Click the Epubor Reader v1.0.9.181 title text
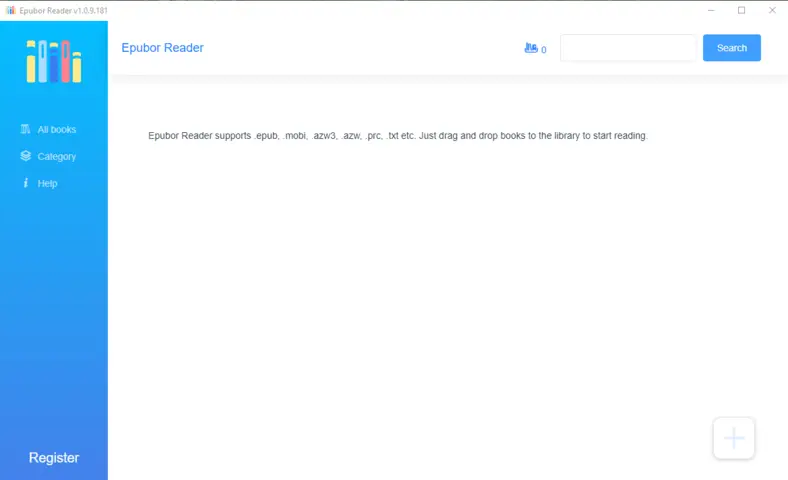Screen dimensions: 788x480 tap(63, 11)
